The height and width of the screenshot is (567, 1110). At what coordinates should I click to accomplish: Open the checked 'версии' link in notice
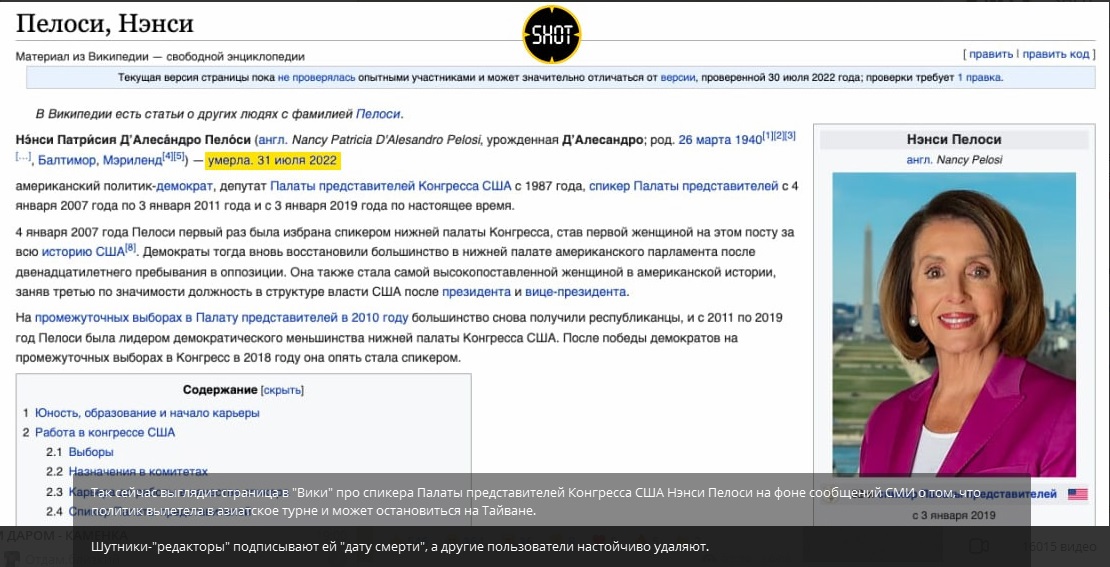677,78
